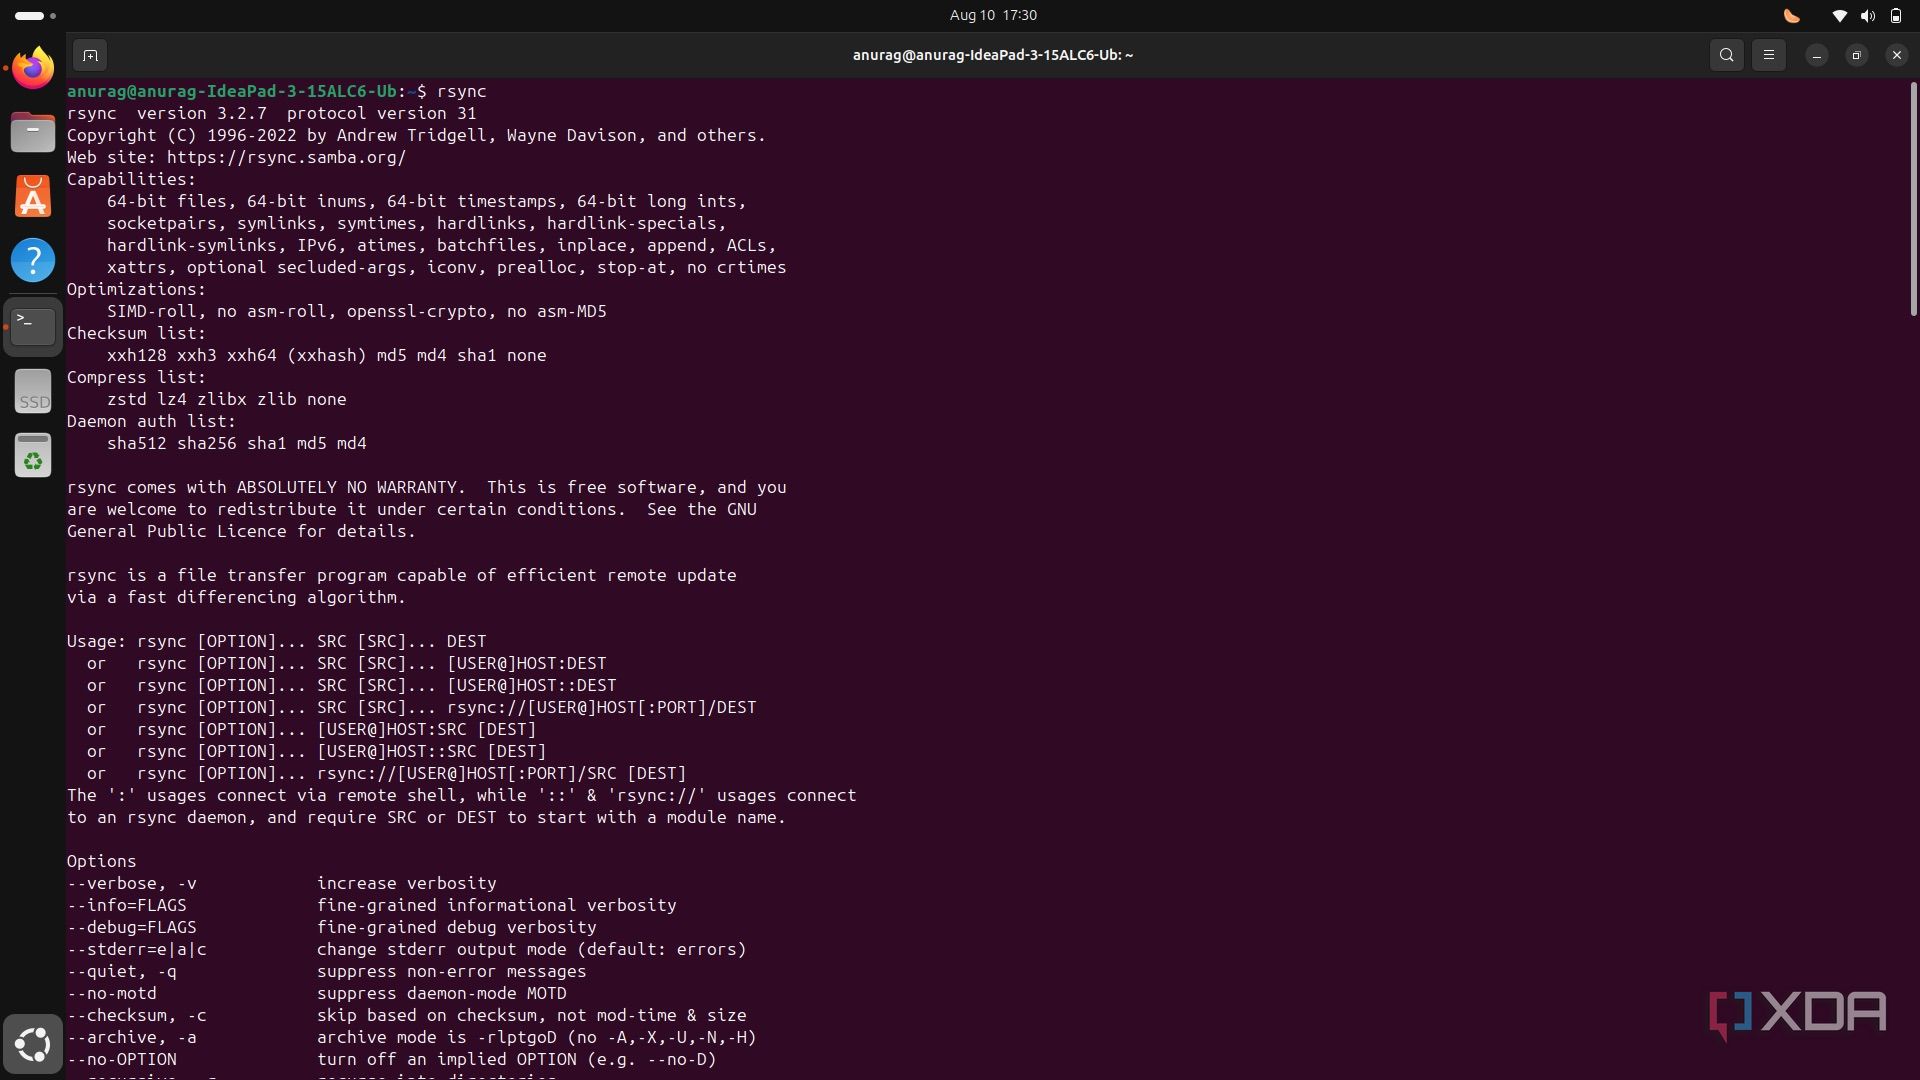Minimize the terminal window

coord(1816,55)
